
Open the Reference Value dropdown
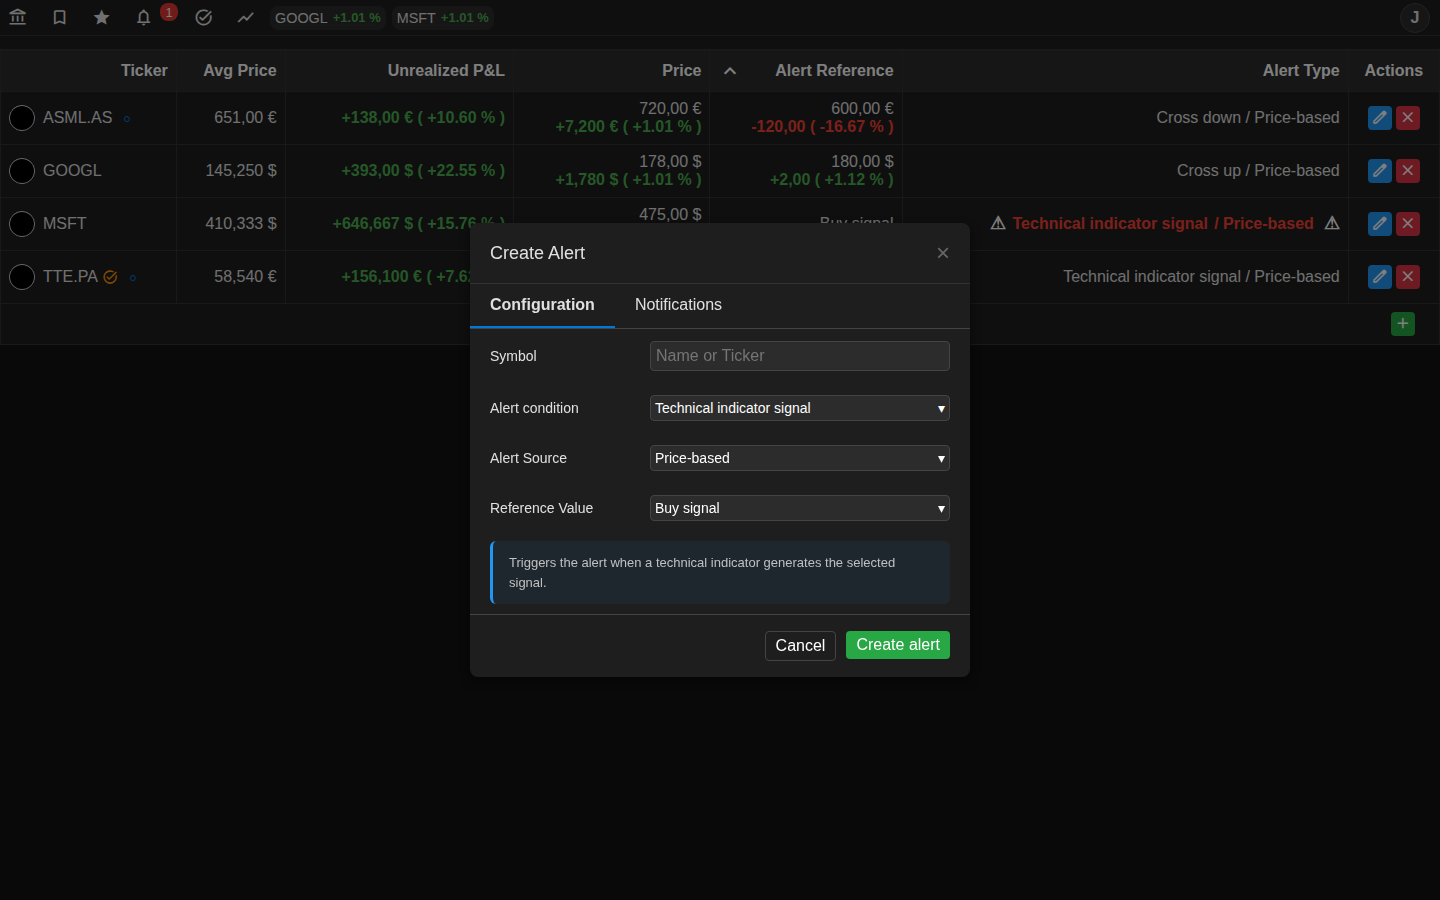pos(800,508)
